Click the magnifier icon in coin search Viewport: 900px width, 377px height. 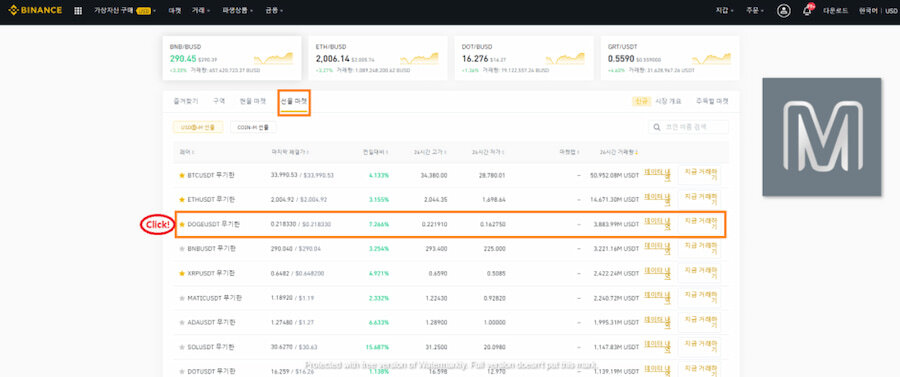(x=657, y=127)
